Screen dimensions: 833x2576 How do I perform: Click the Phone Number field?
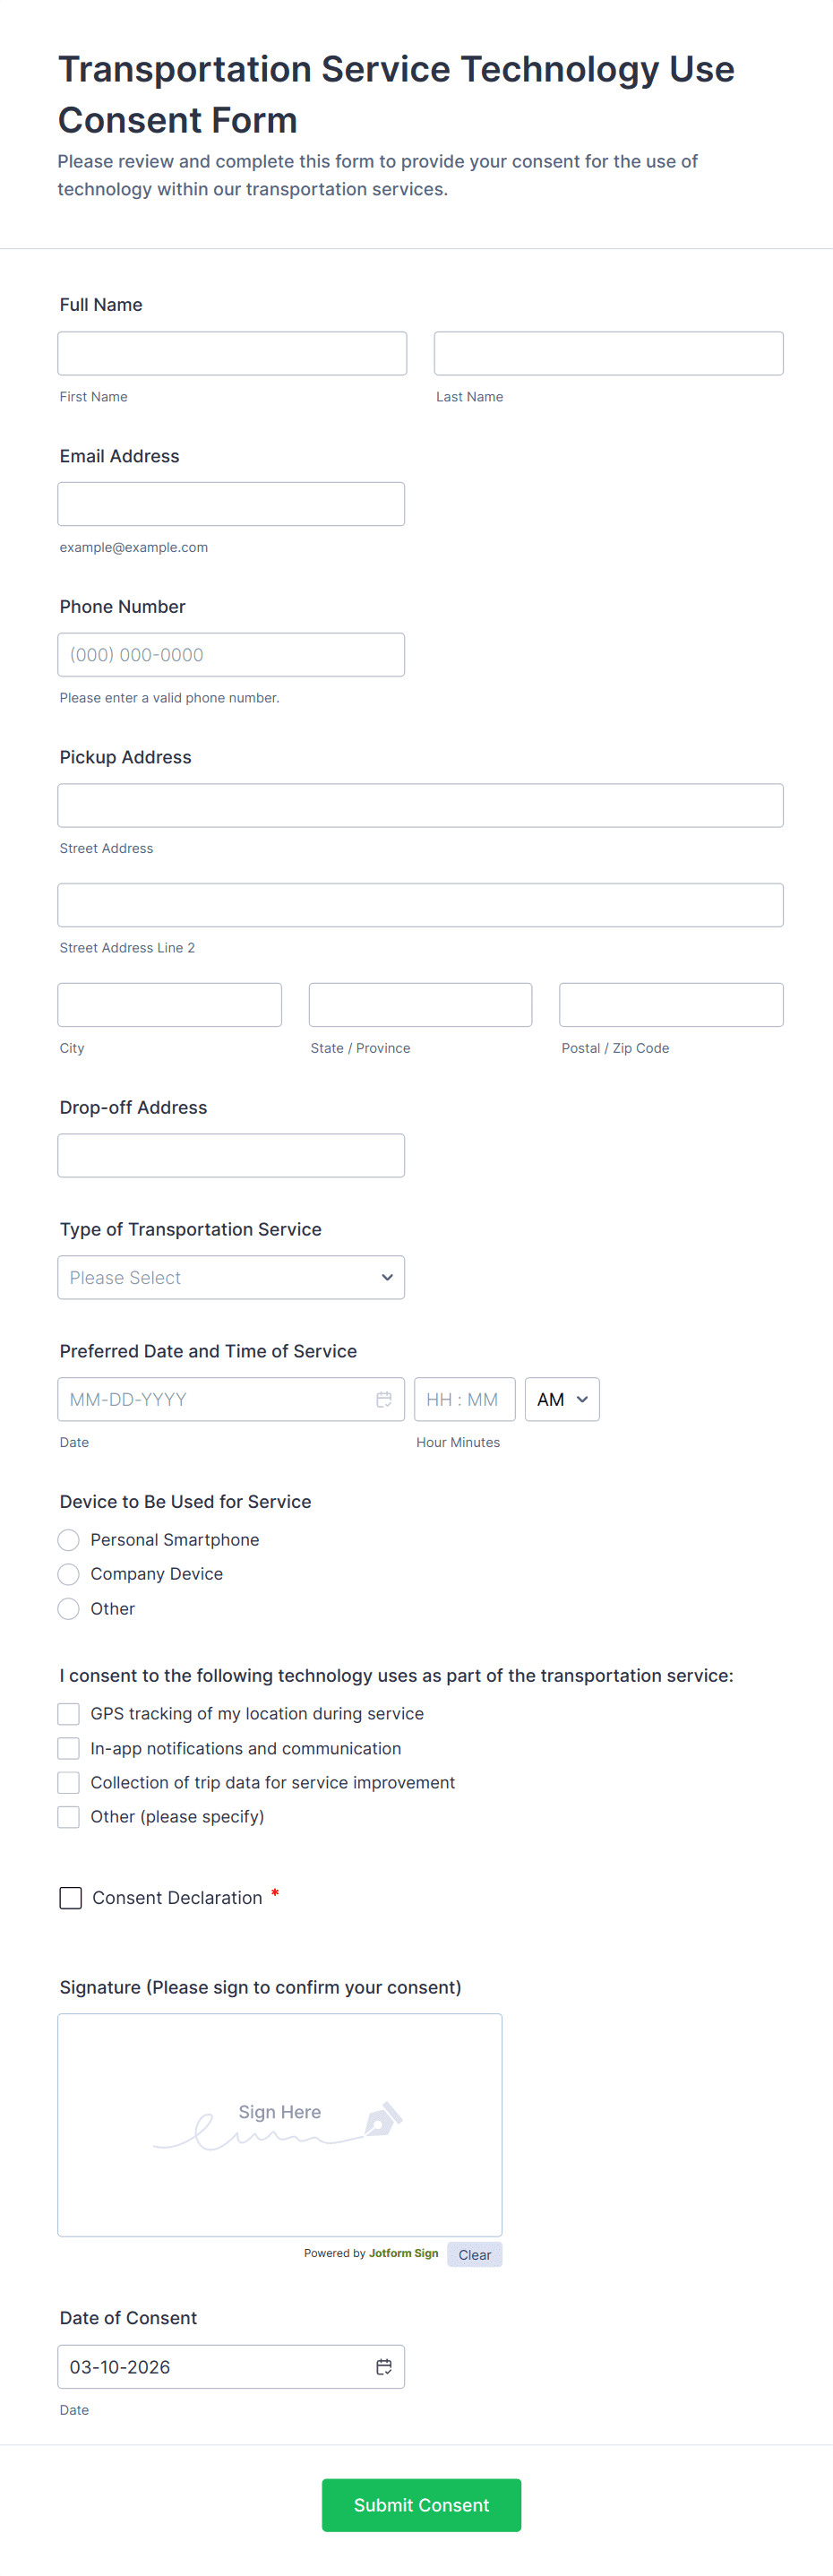pyautogui.click(x=231, y=655)
